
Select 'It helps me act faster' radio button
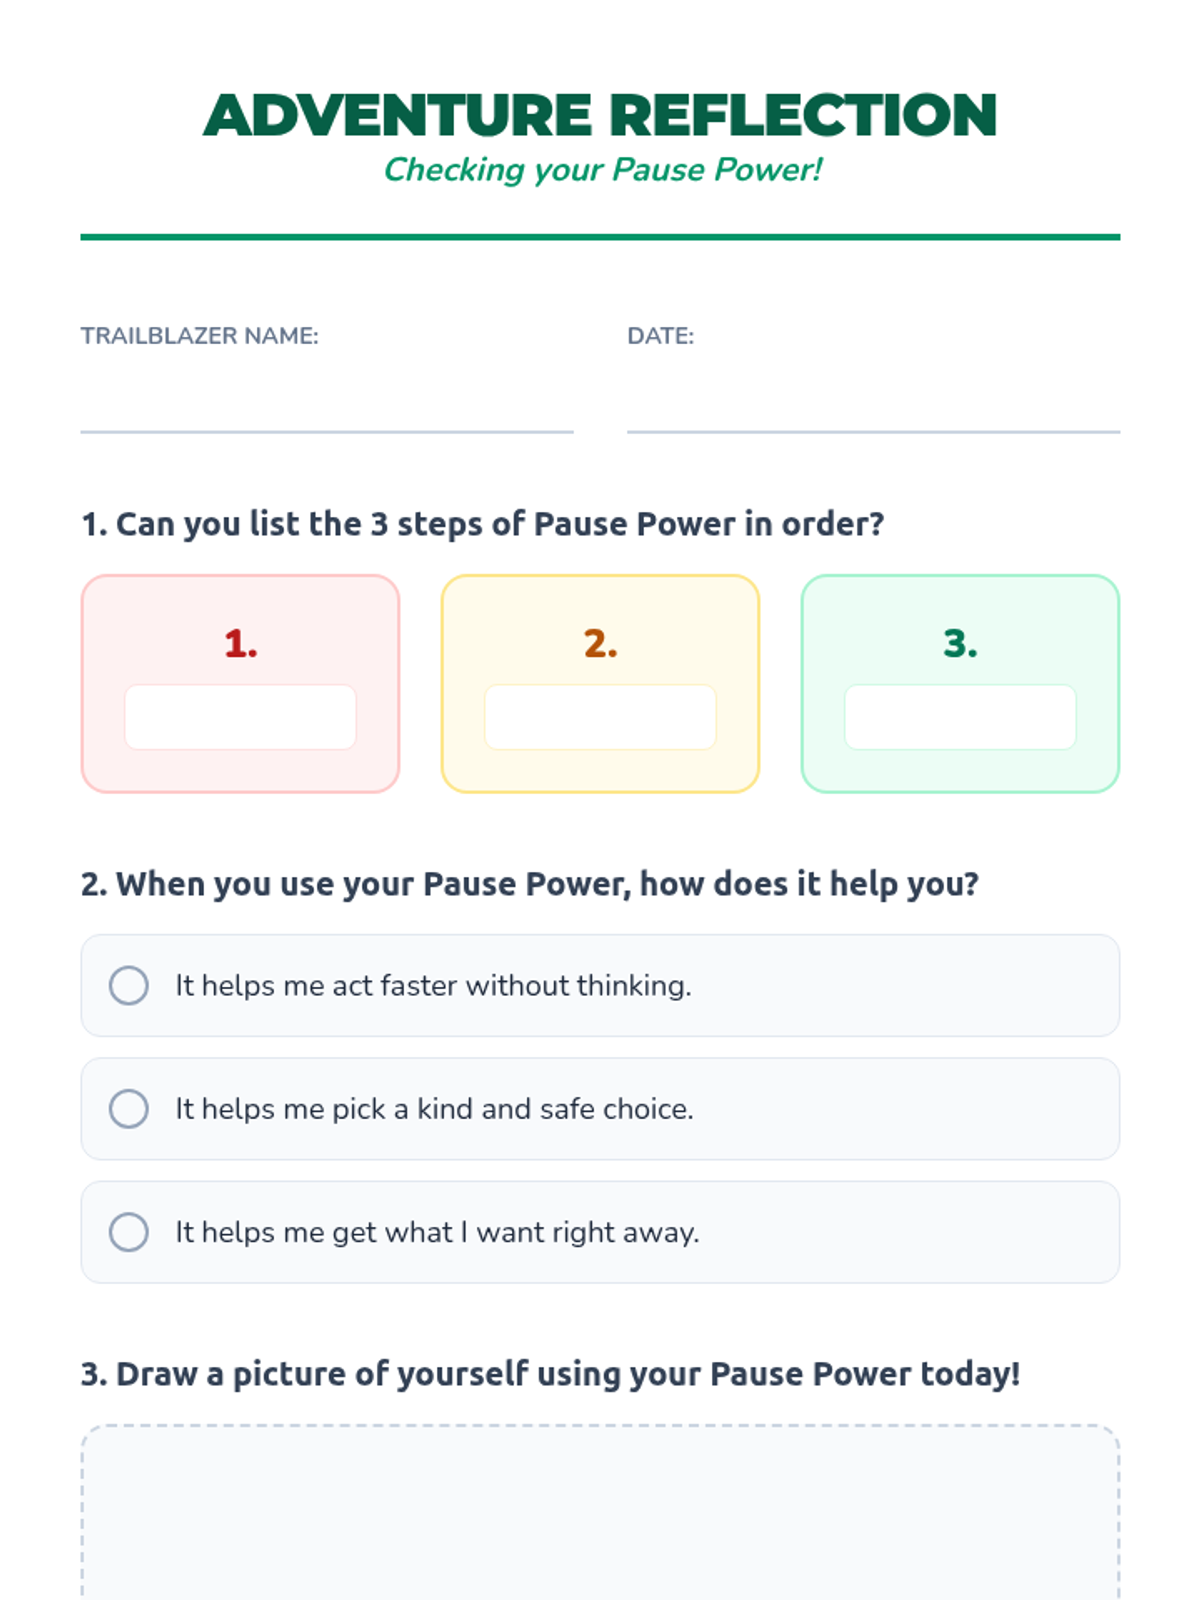click(129, 986)
